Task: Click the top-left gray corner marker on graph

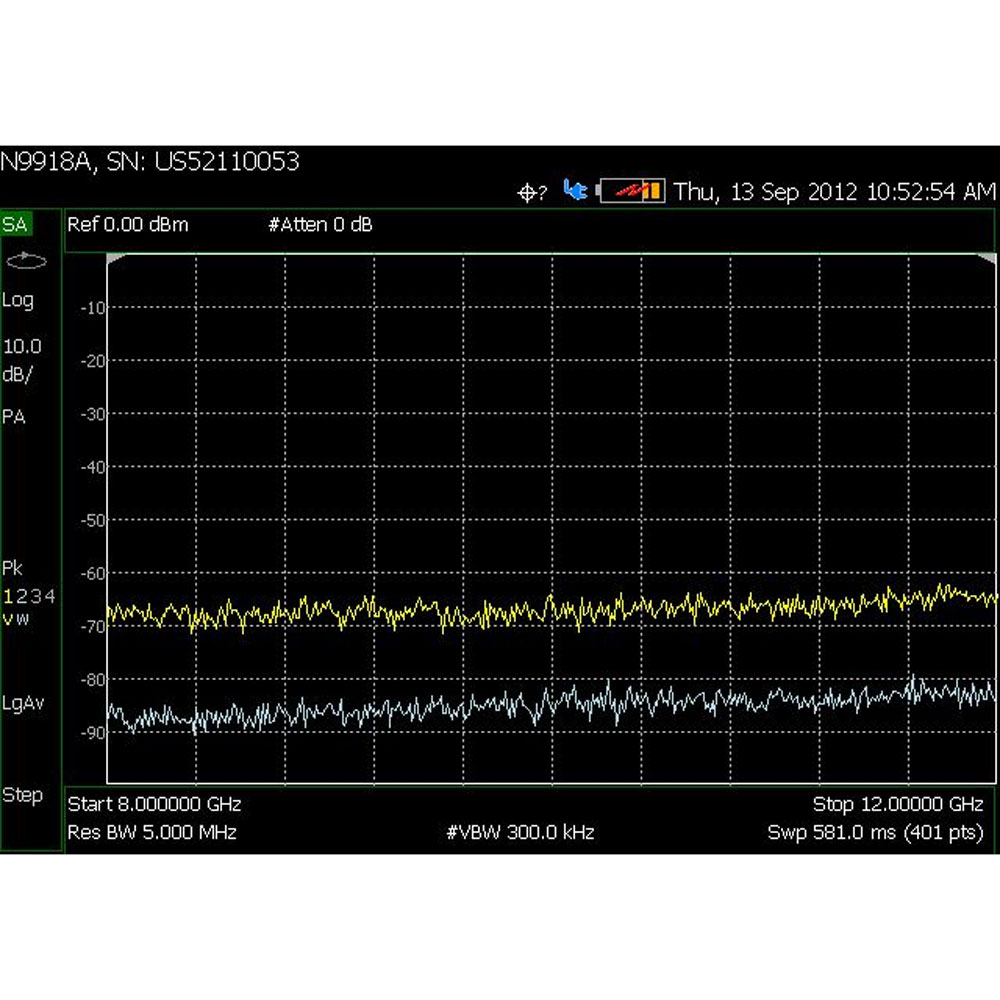Action: 114,259
